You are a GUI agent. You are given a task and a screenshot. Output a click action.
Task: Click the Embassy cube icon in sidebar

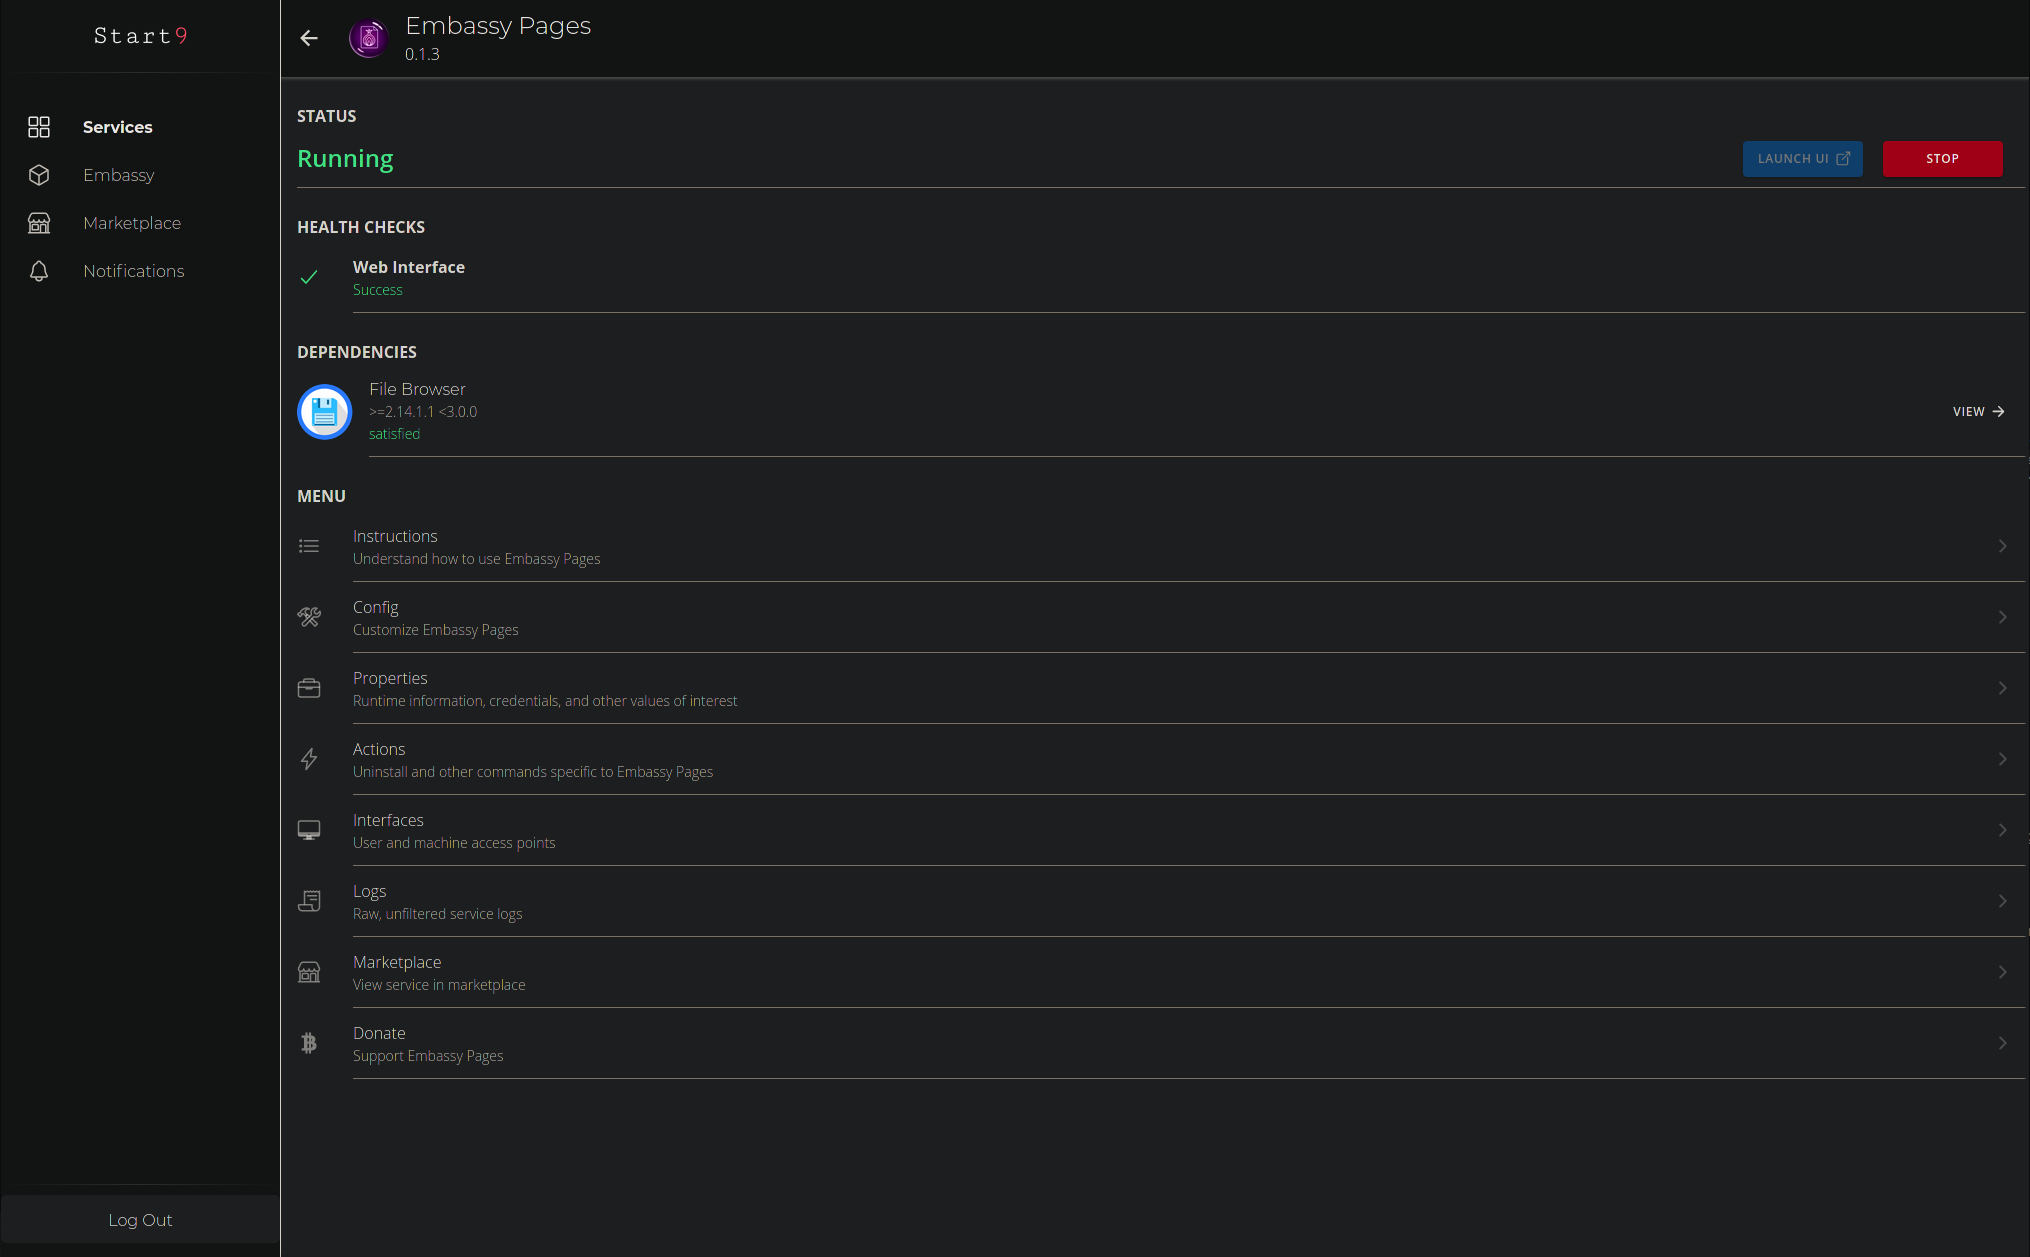[39, 175]
